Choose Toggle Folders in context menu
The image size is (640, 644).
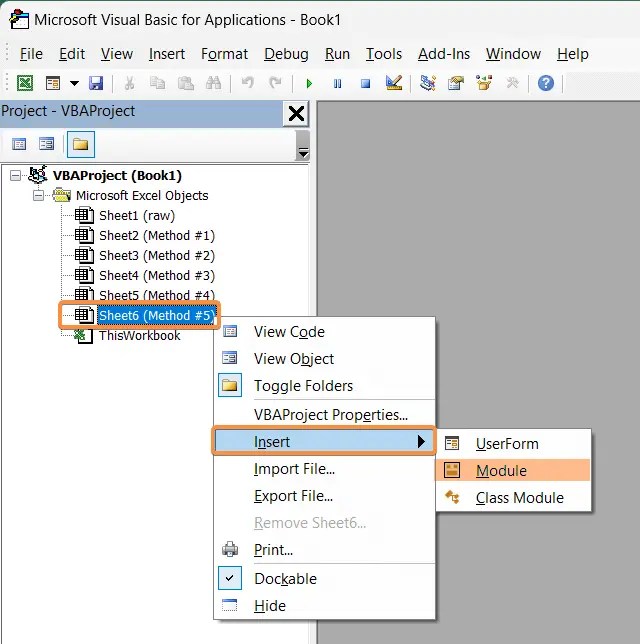tap(325, 386)
